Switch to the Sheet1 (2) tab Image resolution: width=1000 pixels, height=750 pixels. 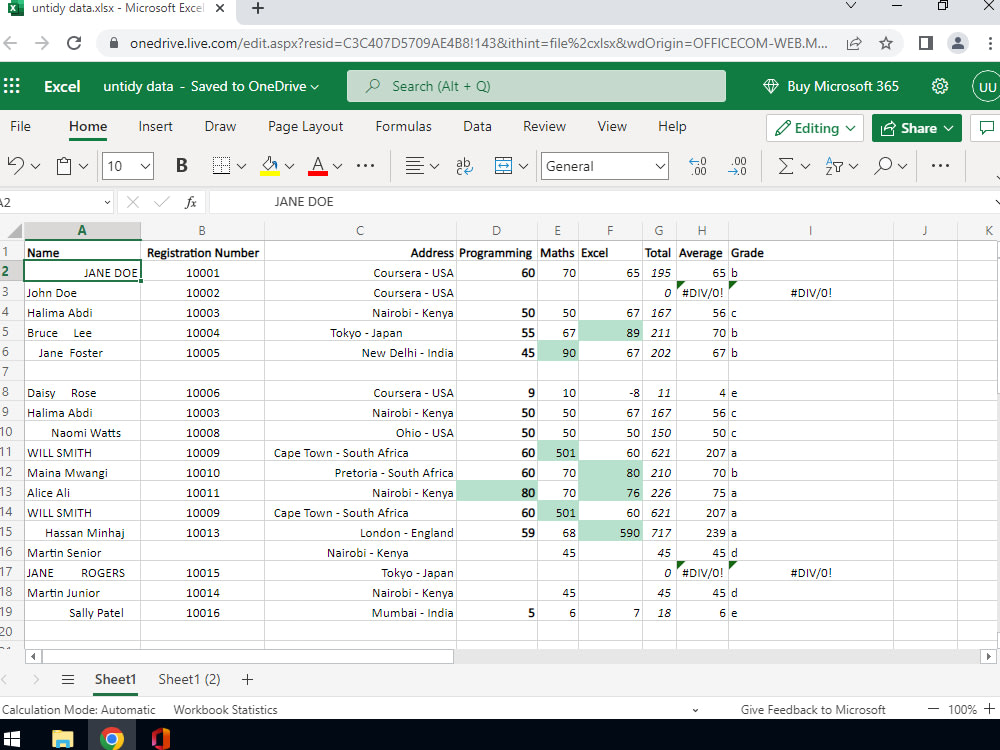coord(189,679)
